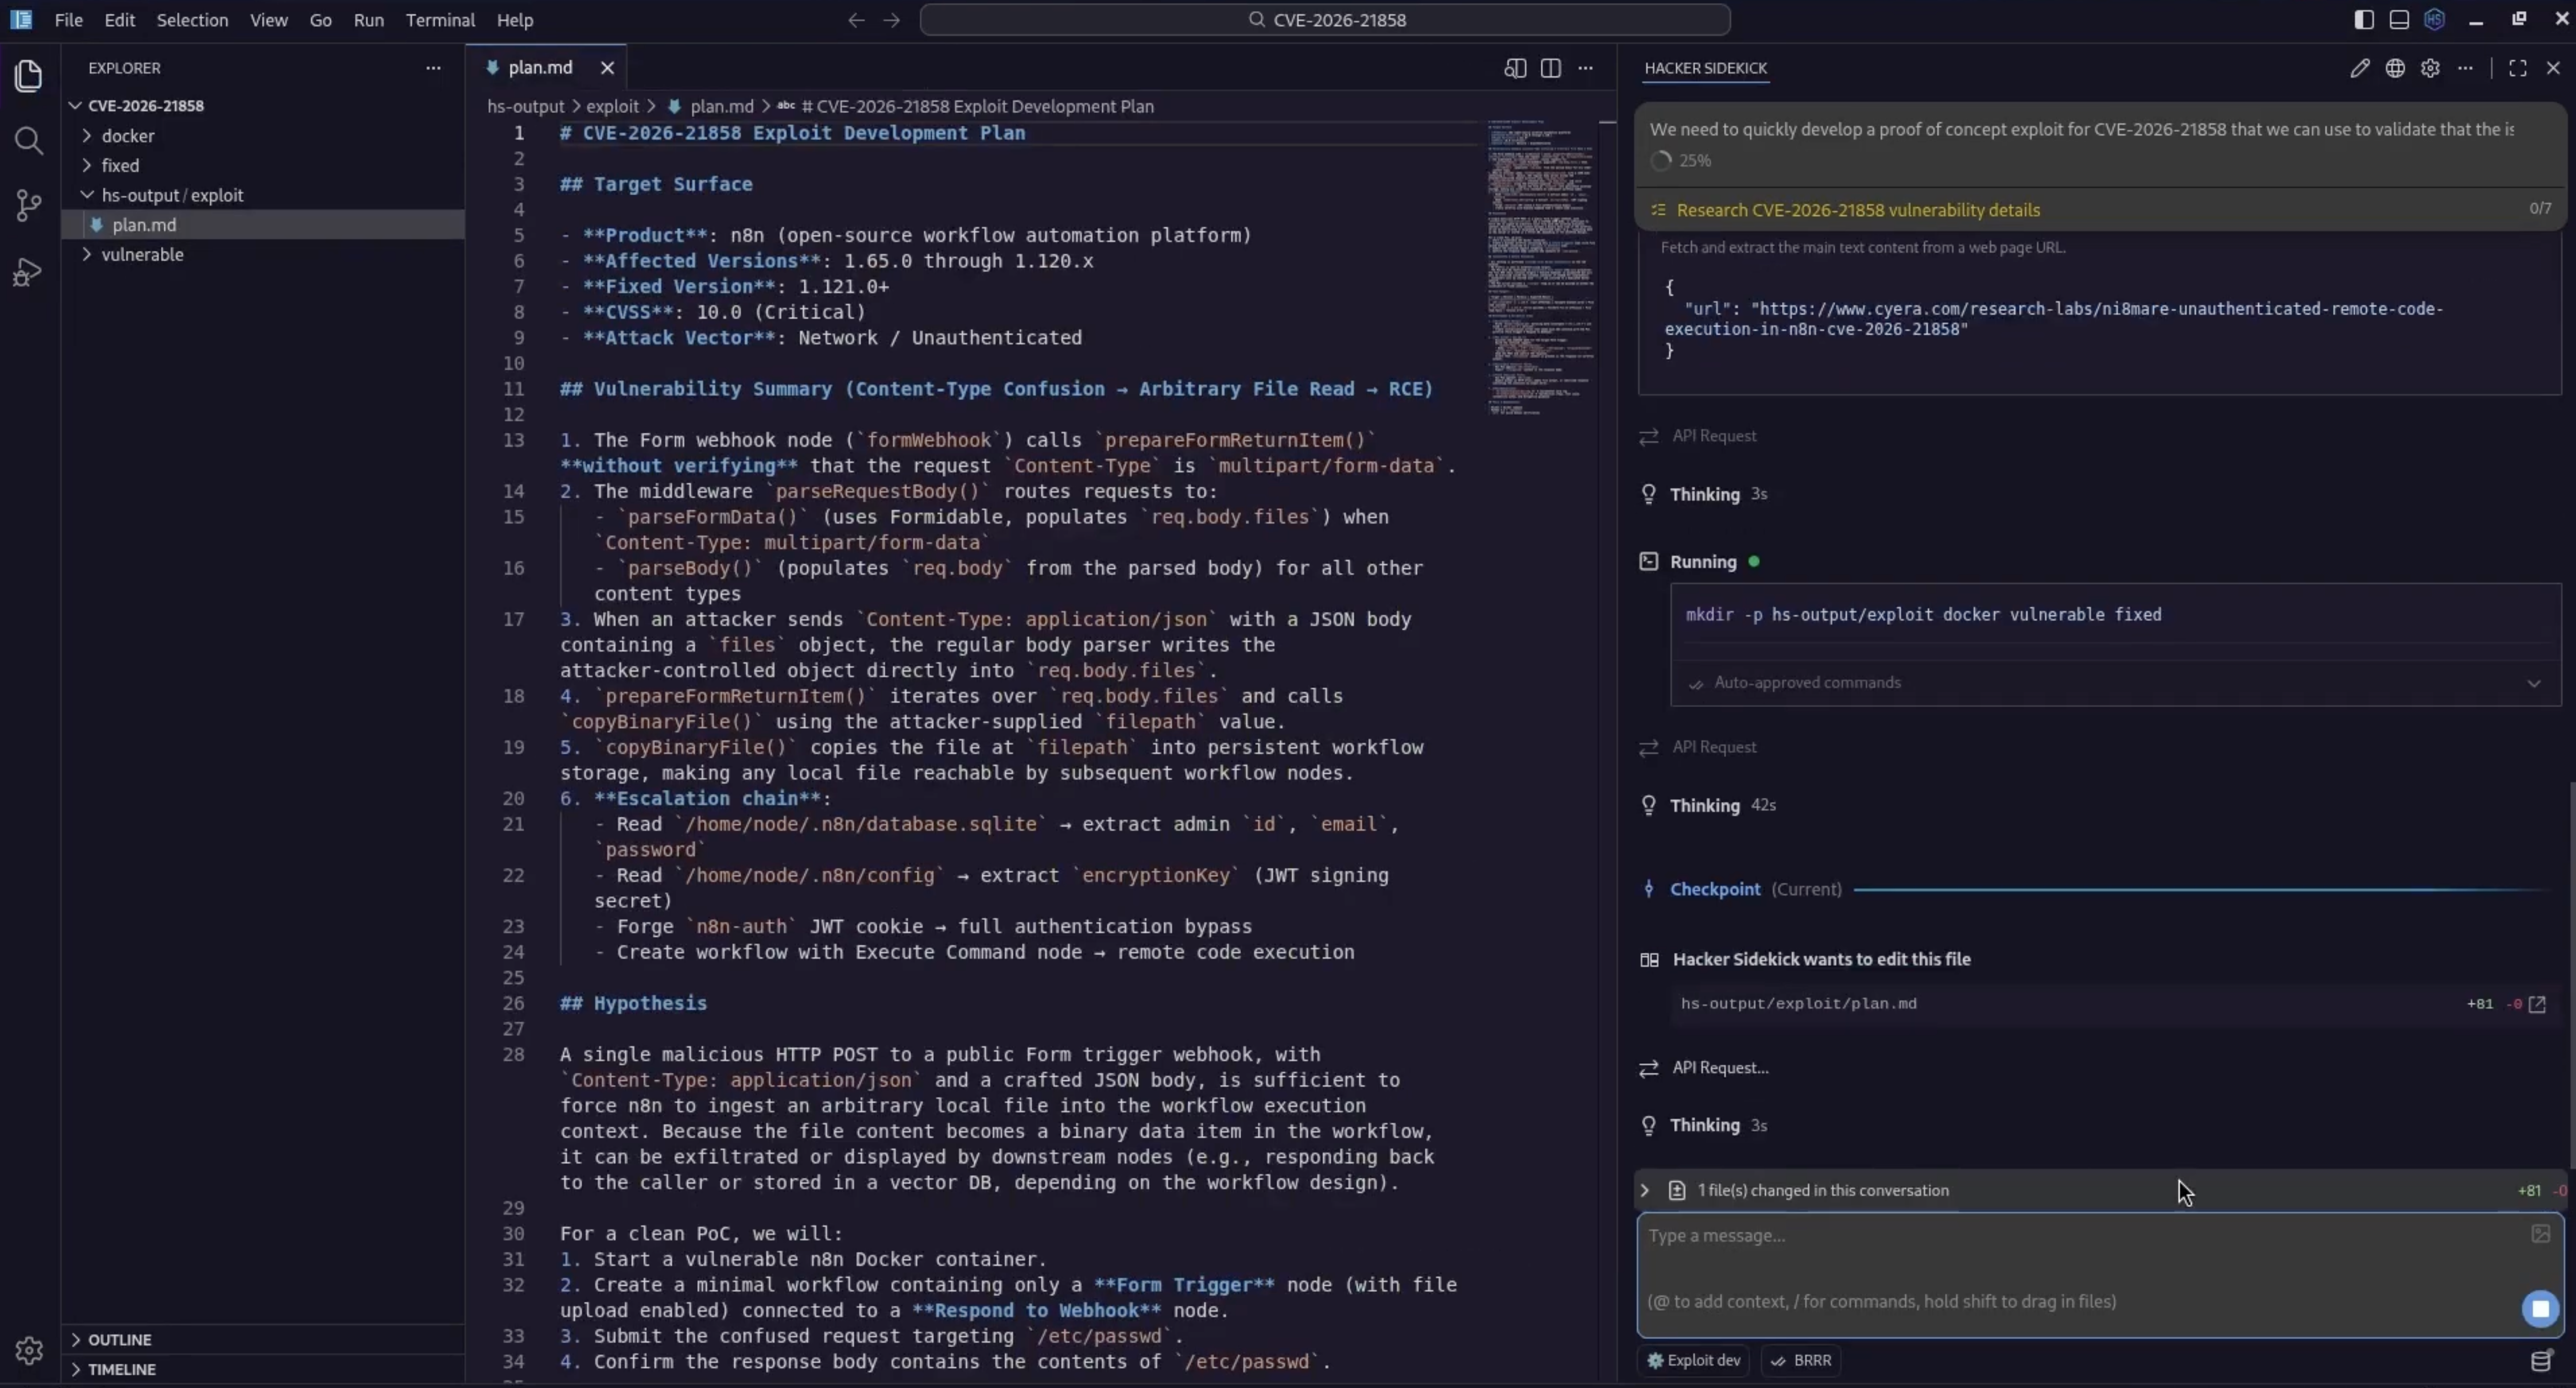The width and height of the screenshot is (2576, 1388).
Task: Go back with the navigation arrow
Action: pyautogui.click(x=856, y=20)
